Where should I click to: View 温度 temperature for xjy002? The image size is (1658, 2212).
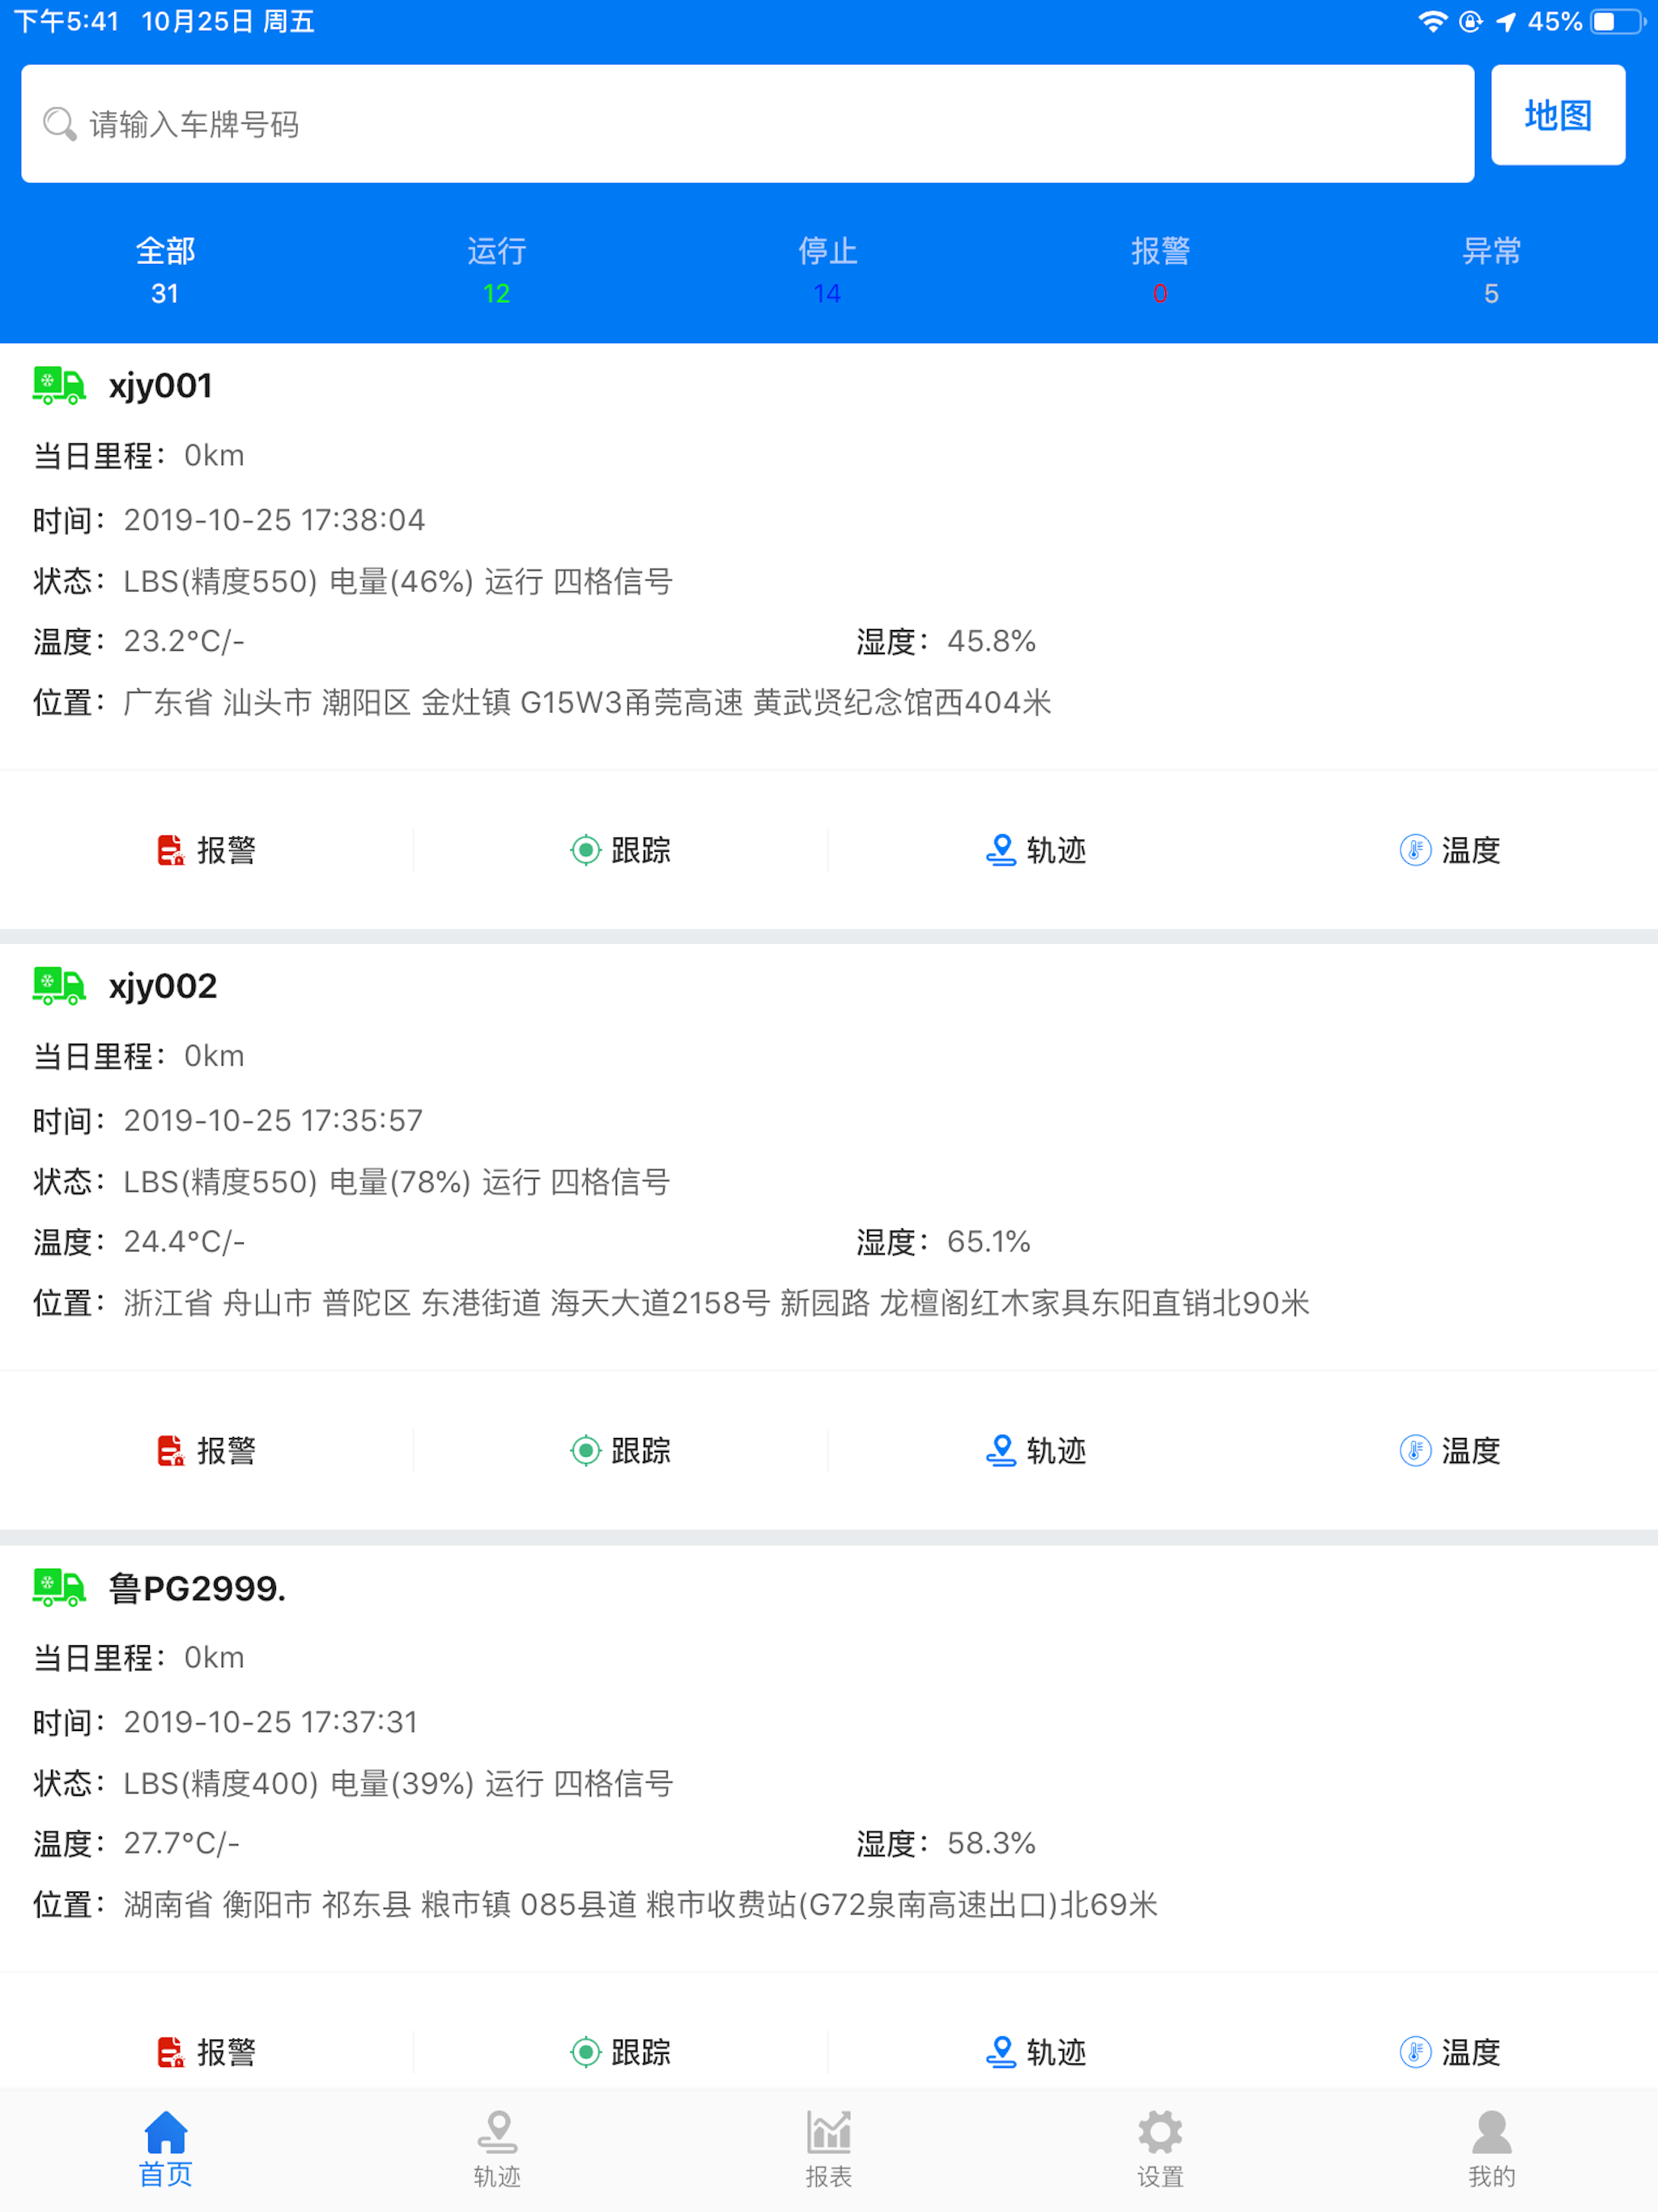[1450, 1450]
